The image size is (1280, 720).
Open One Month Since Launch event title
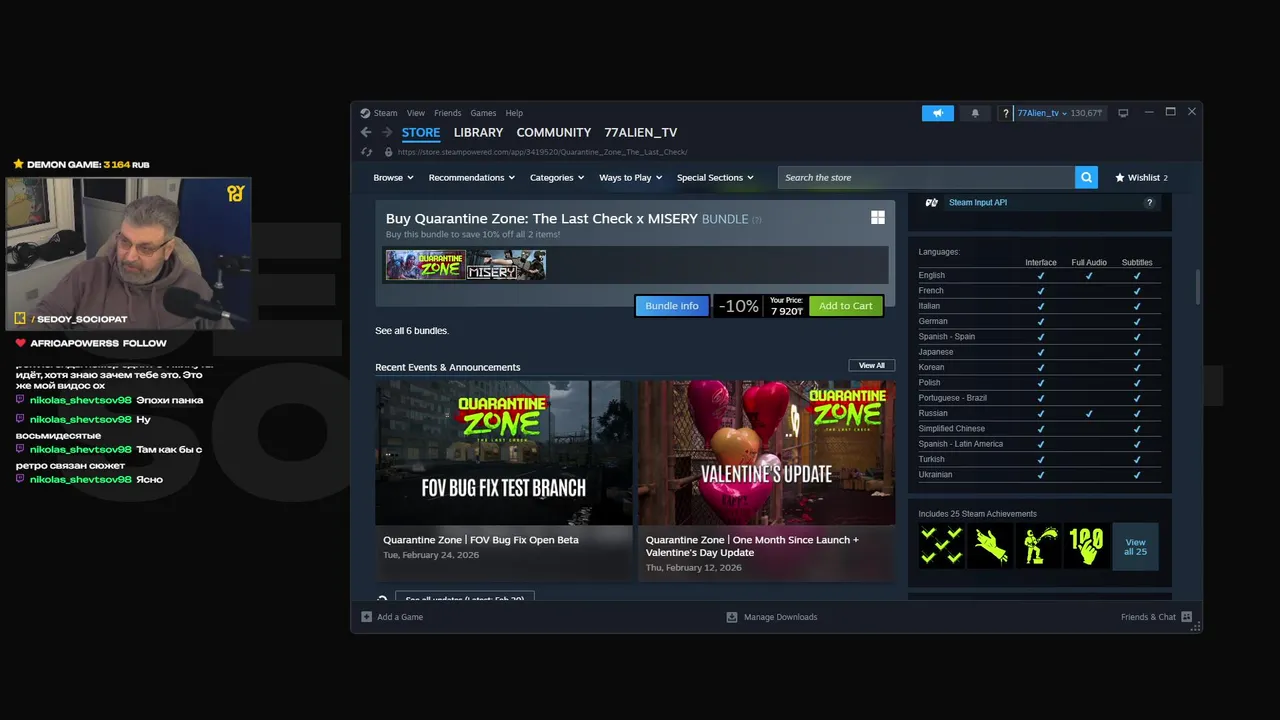coord(752,546)
